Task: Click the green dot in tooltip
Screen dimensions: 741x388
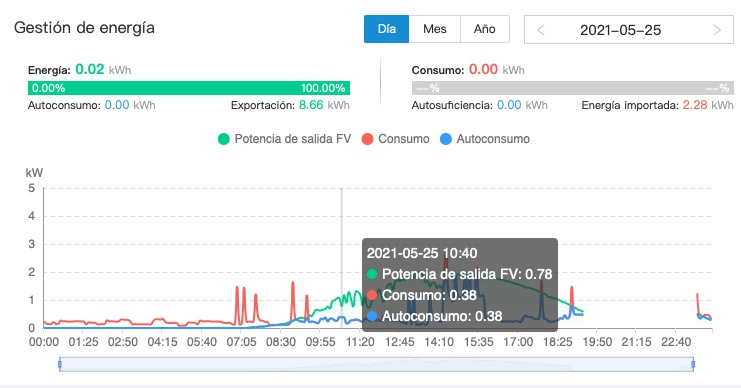Action: (372, 274)
